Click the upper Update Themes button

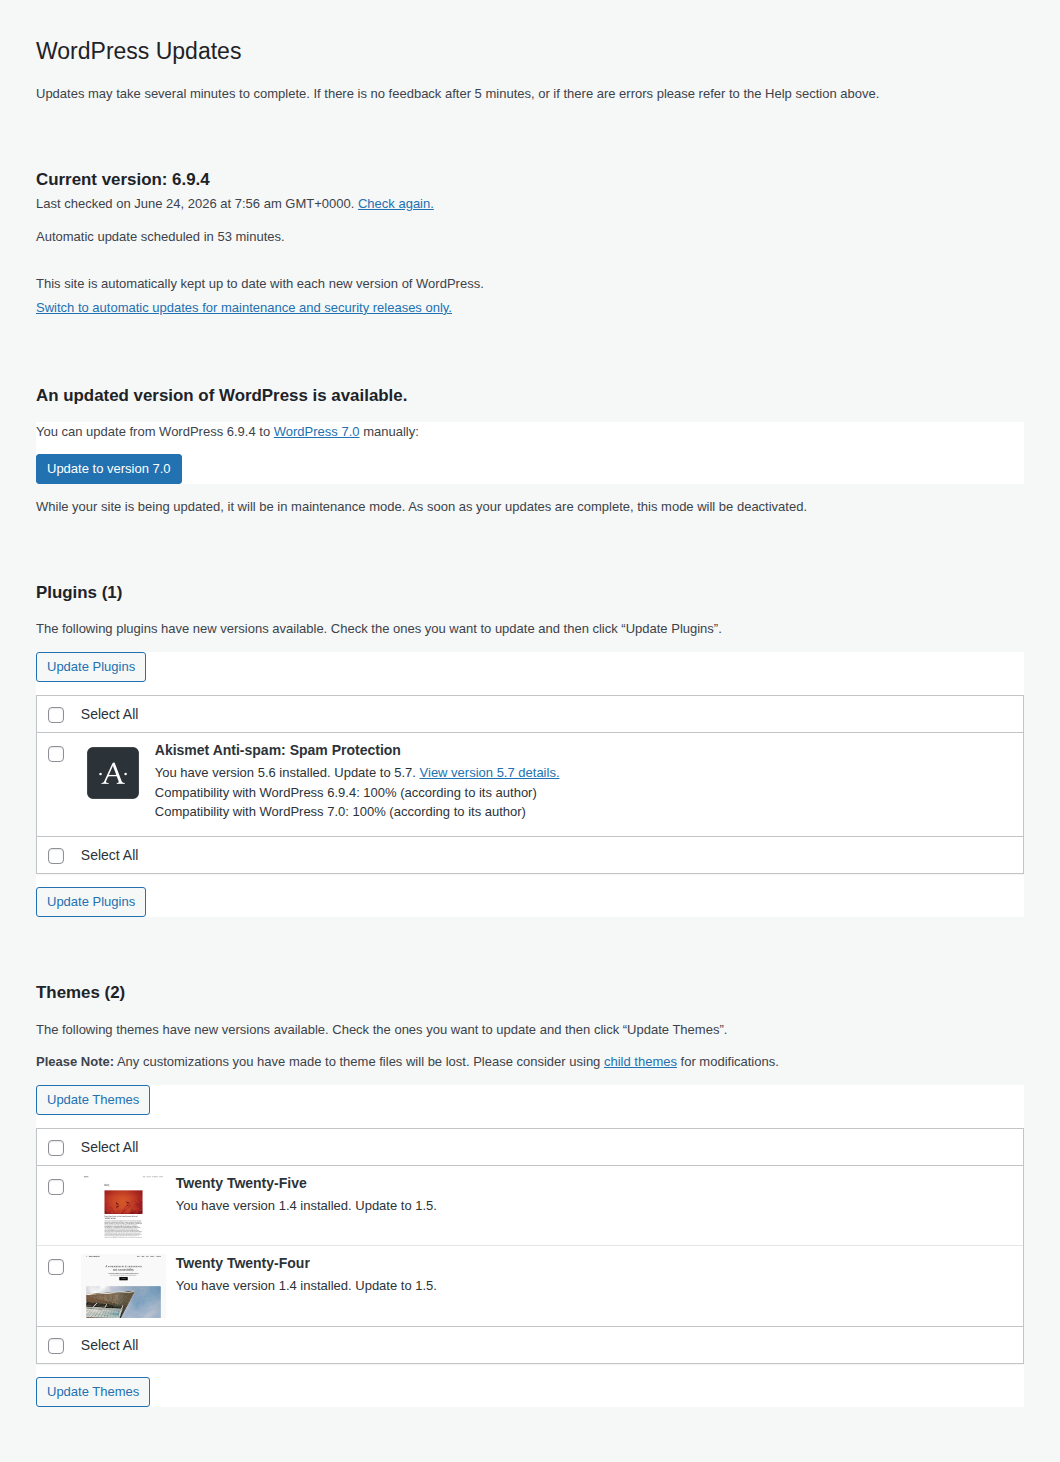tap(93, 1100)
